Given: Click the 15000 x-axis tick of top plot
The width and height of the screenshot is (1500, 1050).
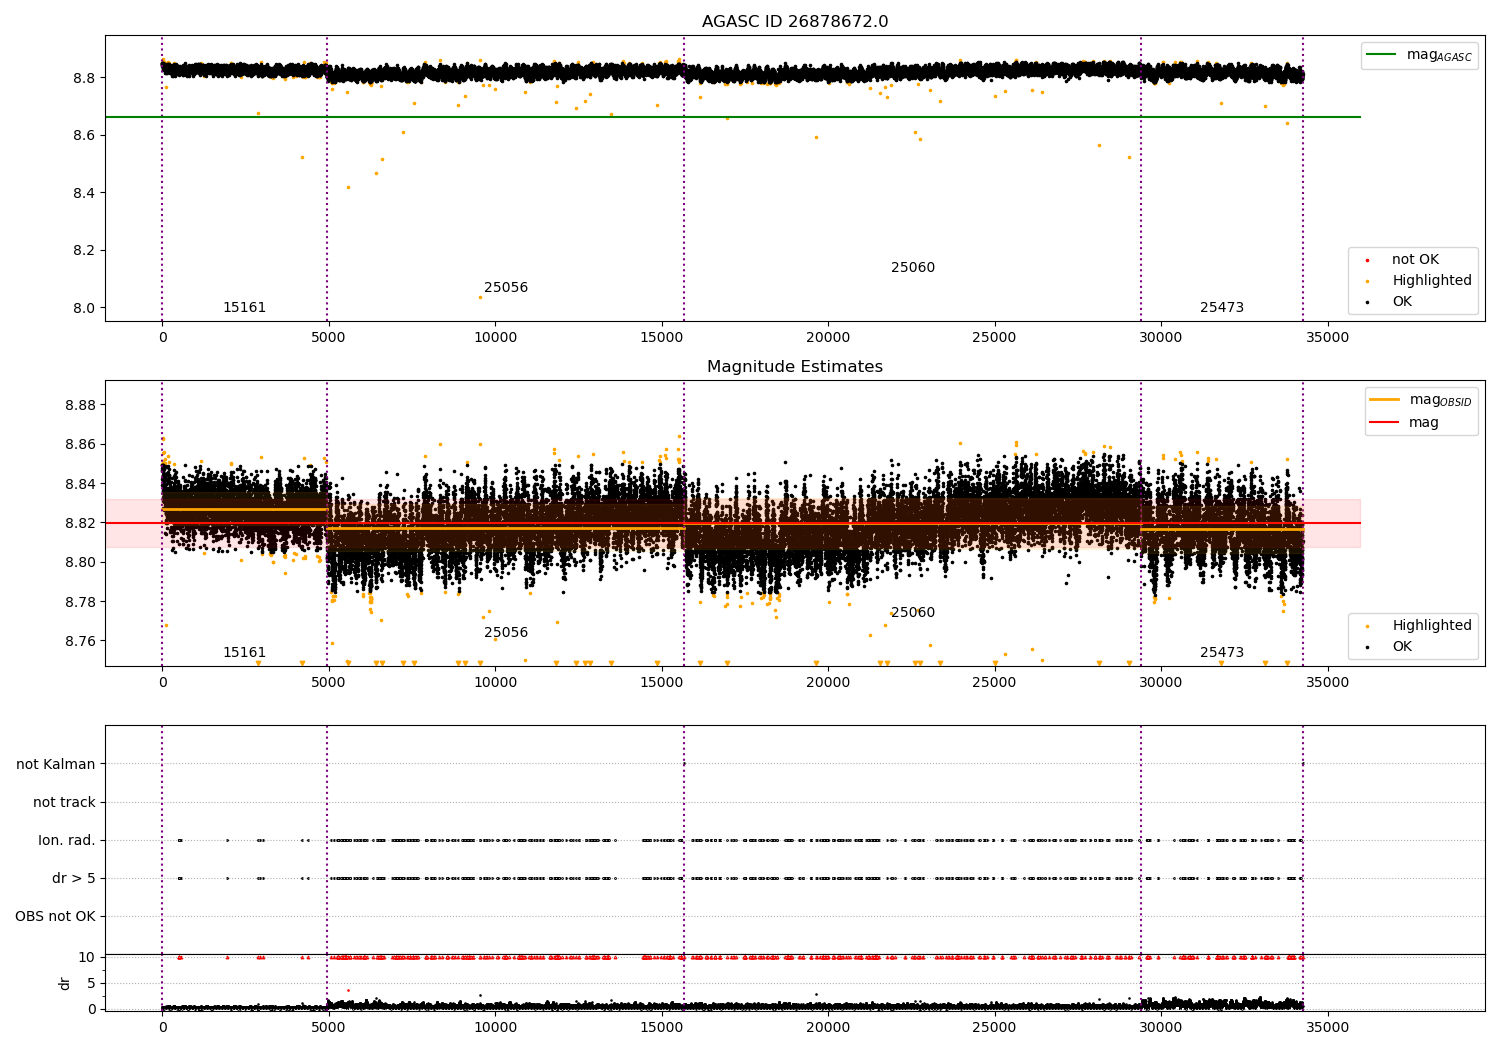Looking at the screenshot, I should [661, 338].
